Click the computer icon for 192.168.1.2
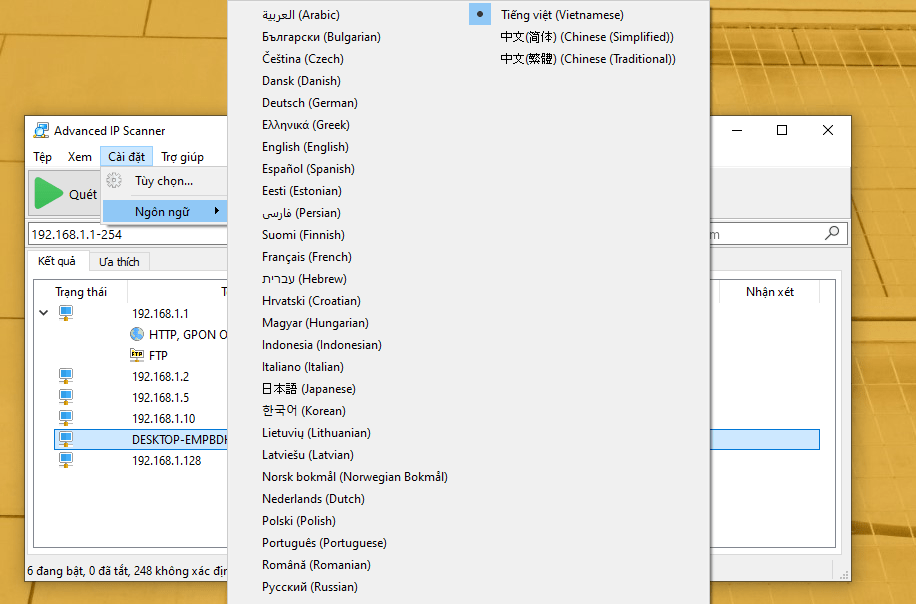The width and height of the screenshot is (916, 604). click(65, 376)
